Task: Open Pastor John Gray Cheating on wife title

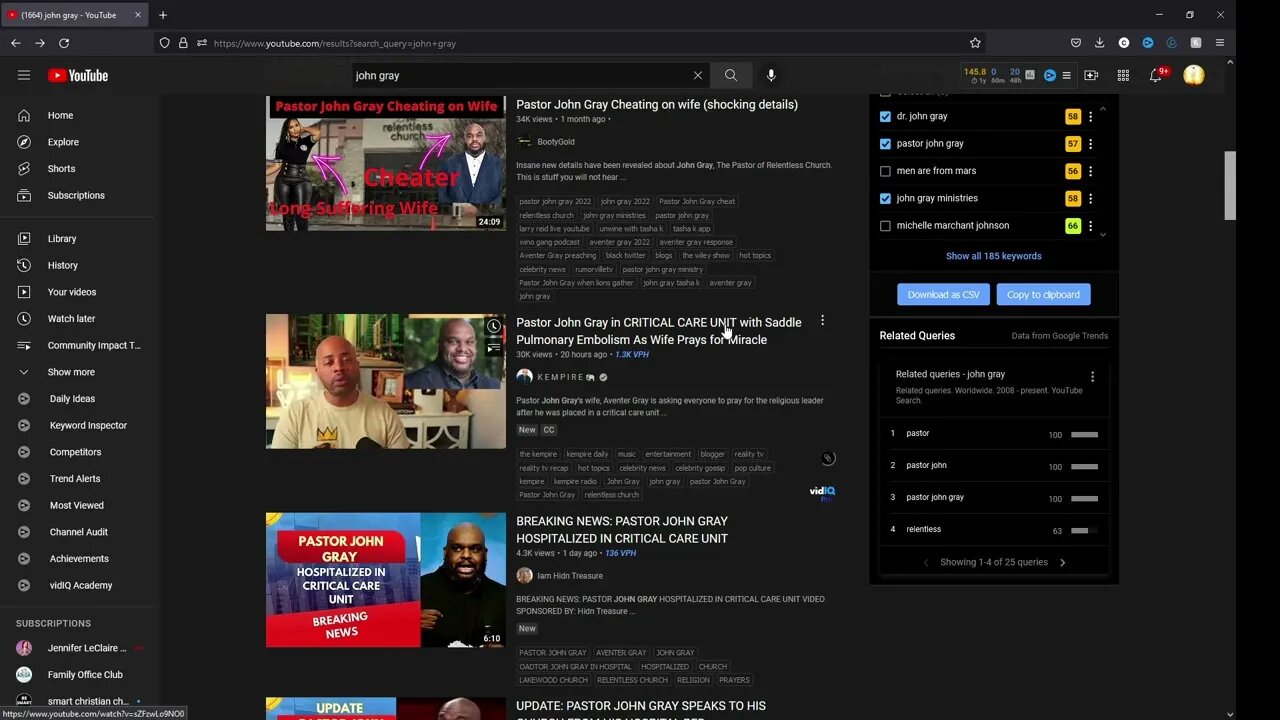Action: click(x=657, y=104)
